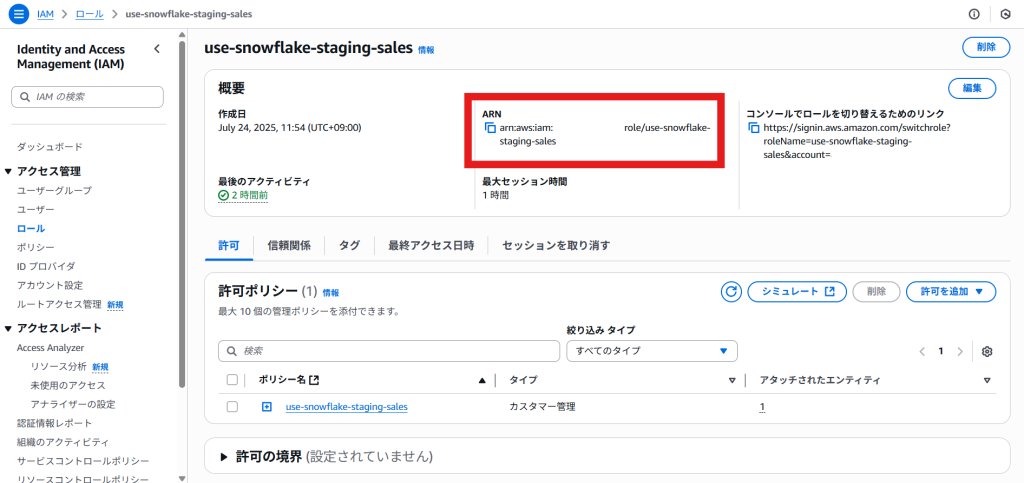
Task: Click the info circle icon in the header
Action: [974, 14]
